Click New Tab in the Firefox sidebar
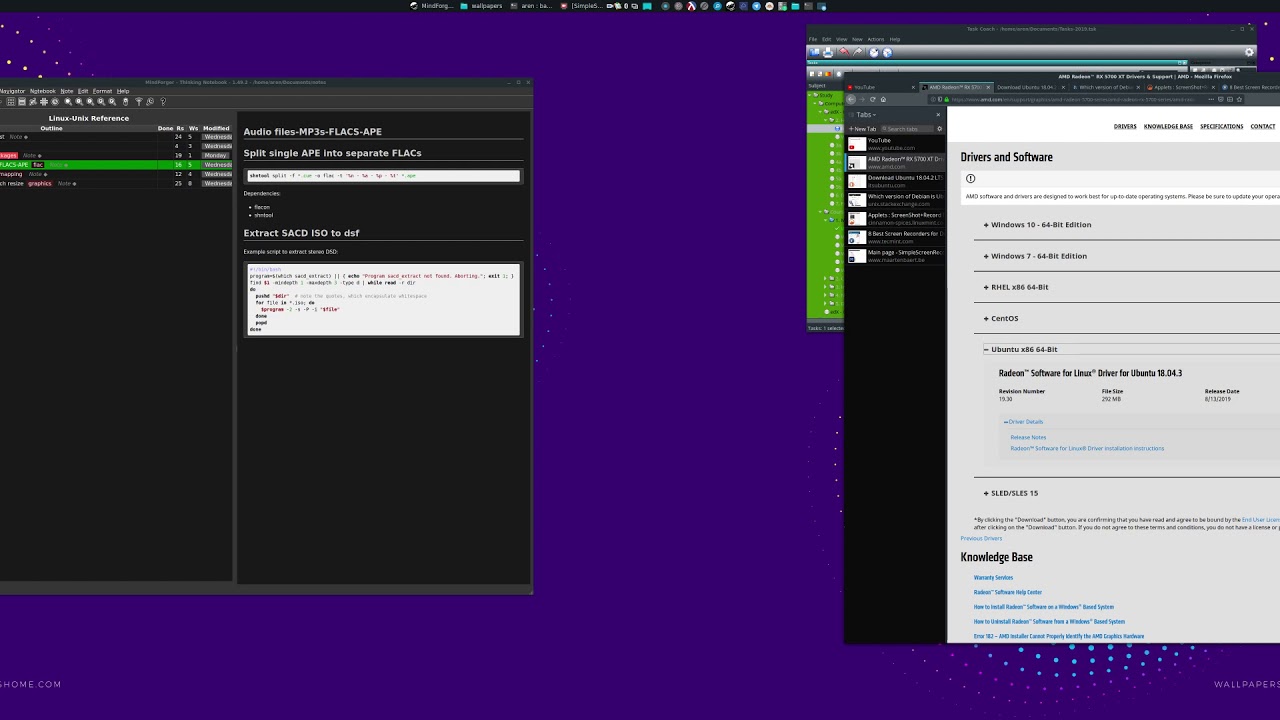This screenshot has width=1280, height=720. click(862, 129)
